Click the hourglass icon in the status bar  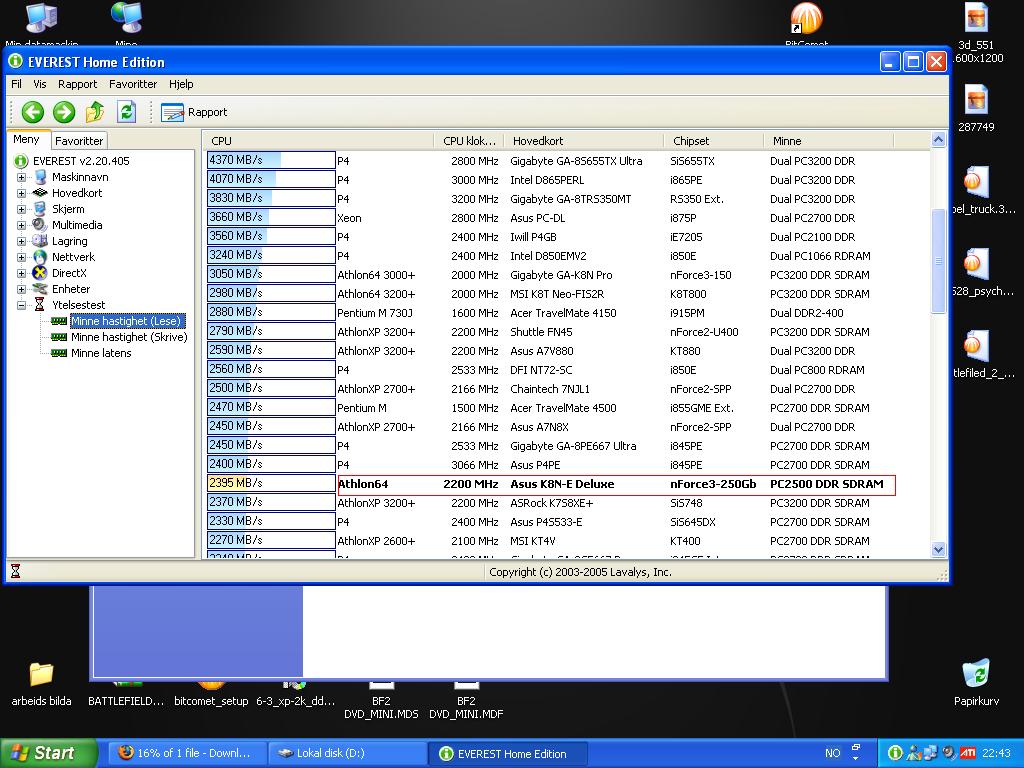click(x=16, y=571)
